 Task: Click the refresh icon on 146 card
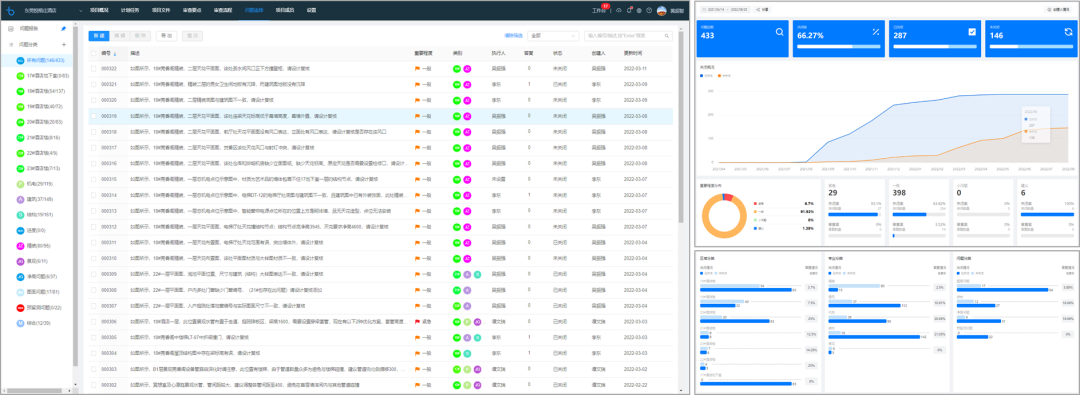coord(1068,32)
